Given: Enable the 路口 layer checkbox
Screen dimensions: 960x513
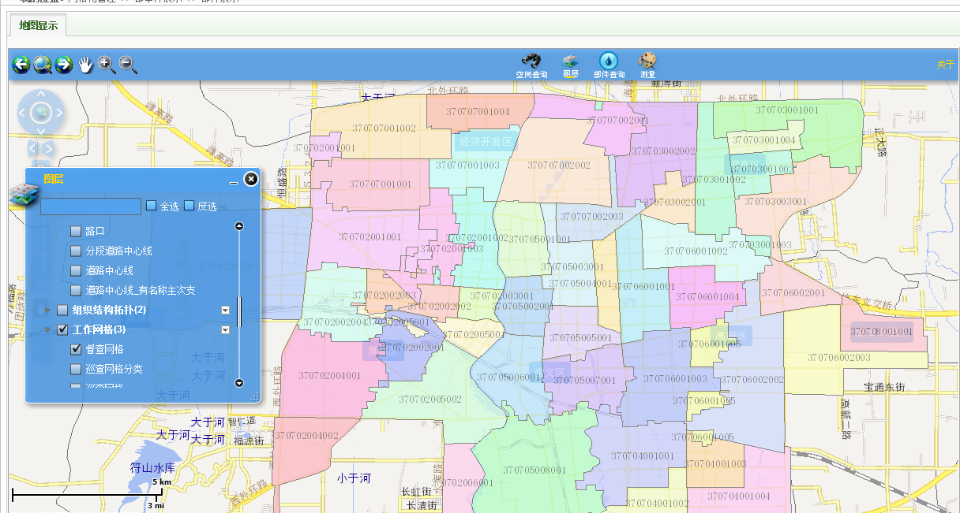Looking at the screenshot, I should click(x=75, y=231).
